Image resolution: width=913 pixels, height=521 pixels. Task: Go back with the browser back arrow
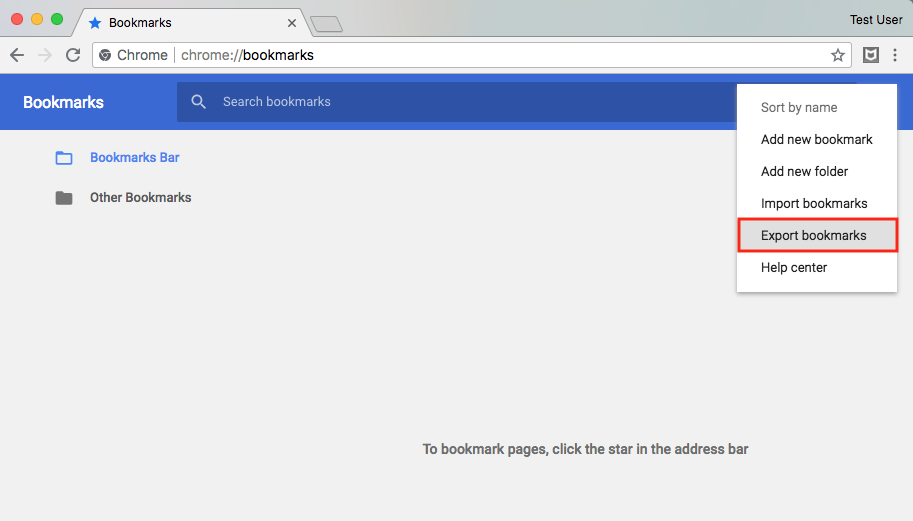coord(17,55)
